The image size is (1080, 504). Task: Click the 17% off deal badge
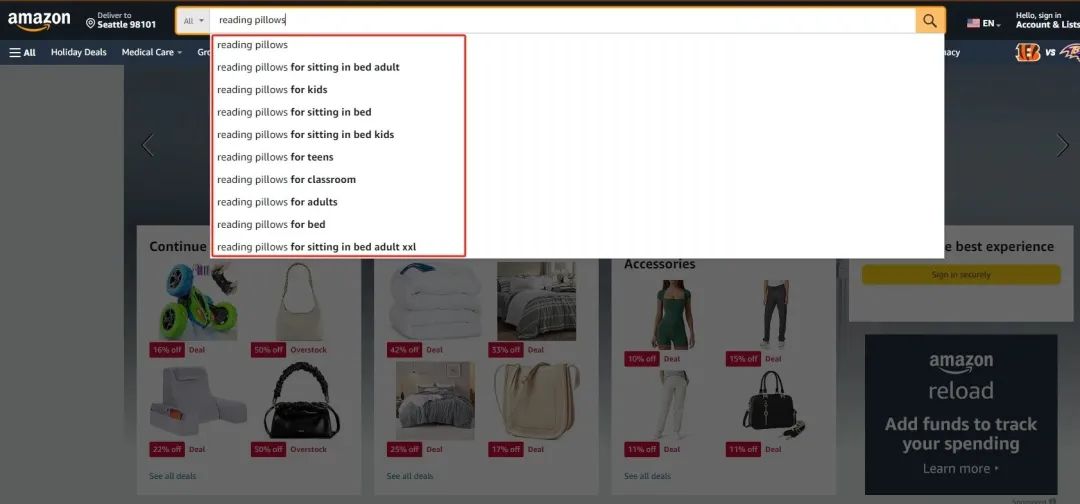tap(506, 450)
